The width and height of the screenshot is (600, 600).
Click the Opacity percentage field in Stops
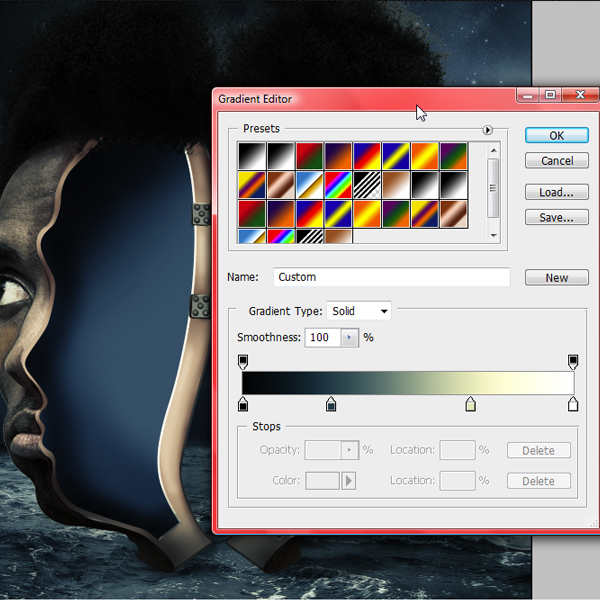323,450
